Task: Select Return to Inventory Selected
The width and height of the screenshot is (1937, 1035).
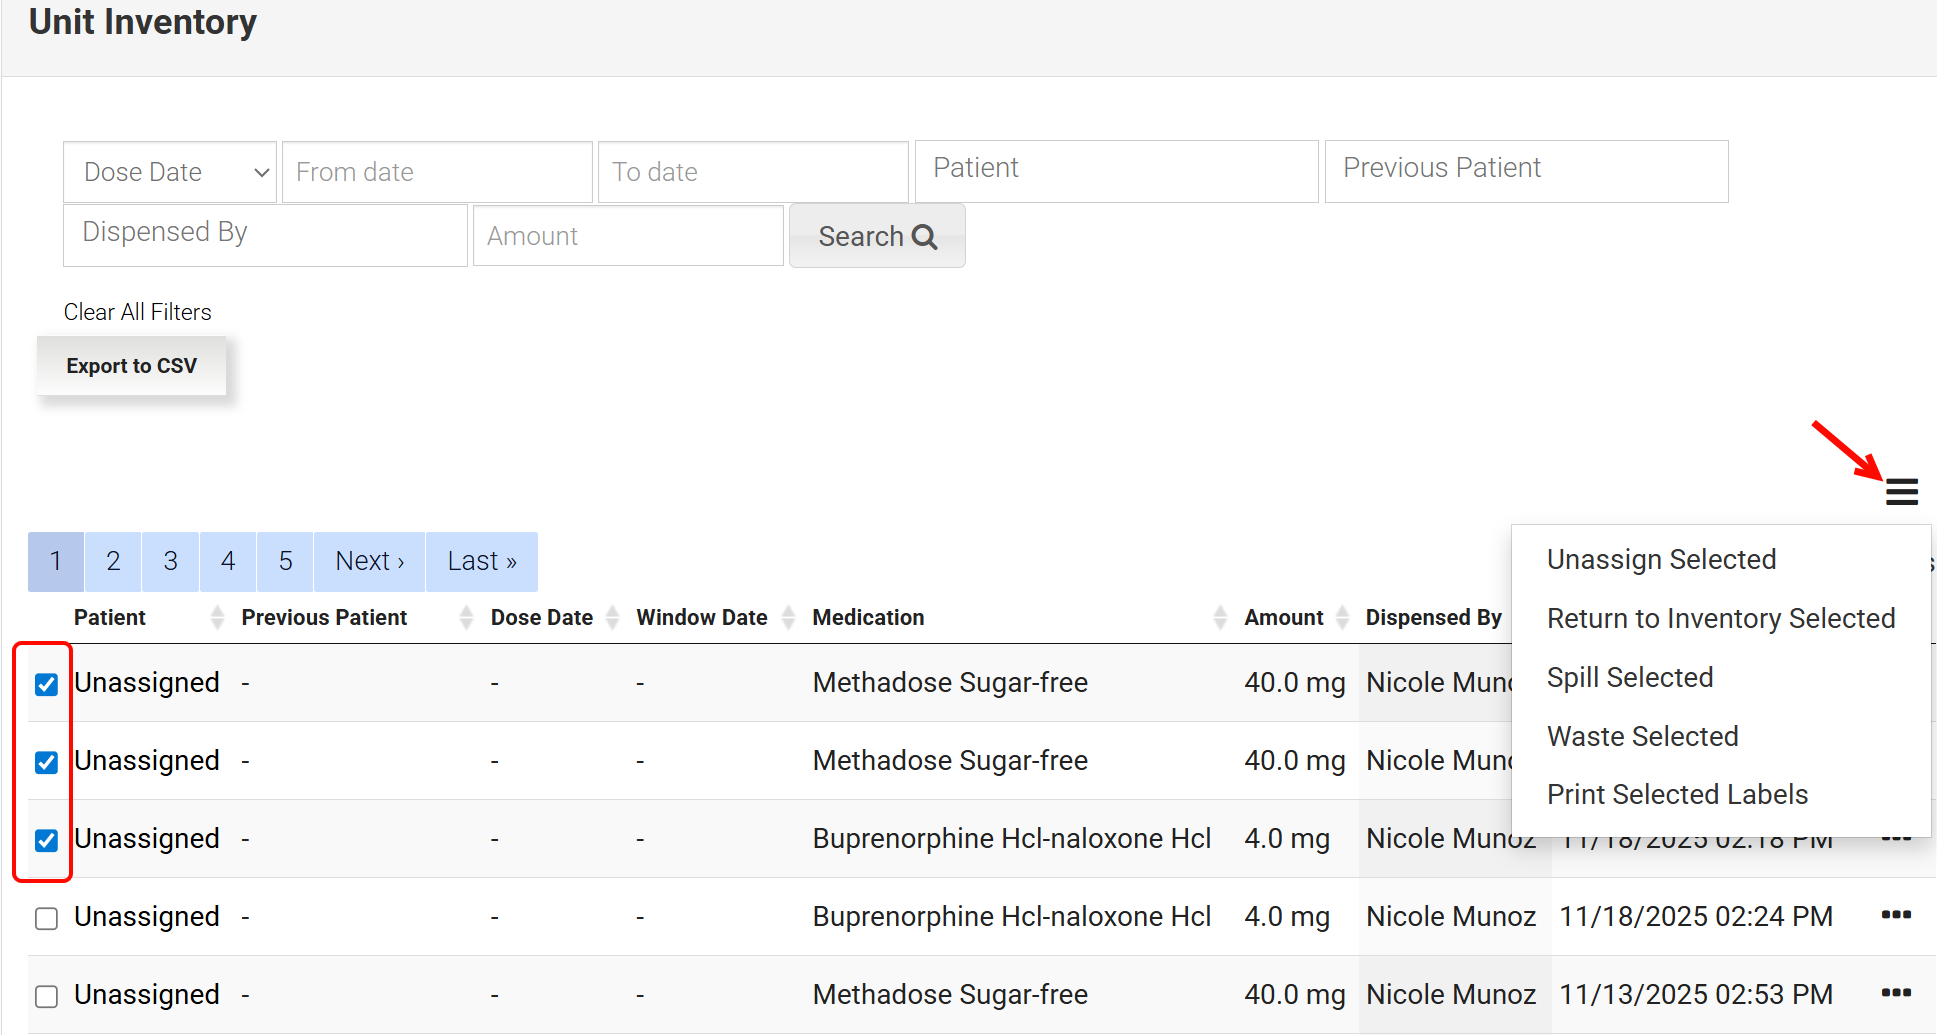Action: (1720, 619)
